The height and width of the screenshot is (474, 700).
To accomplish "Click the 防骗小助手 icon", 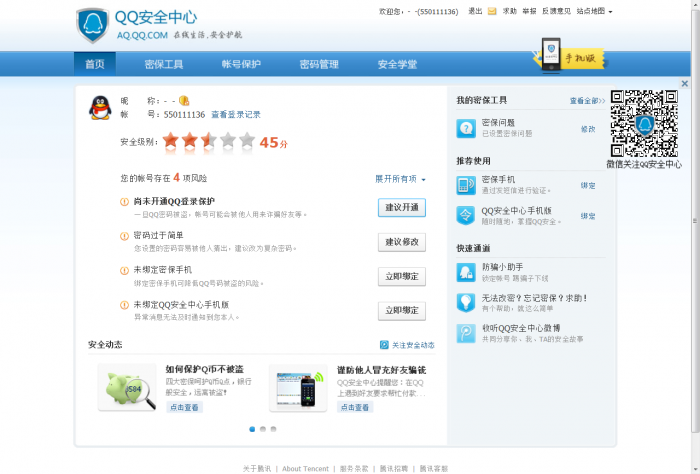I will (466, 272).
